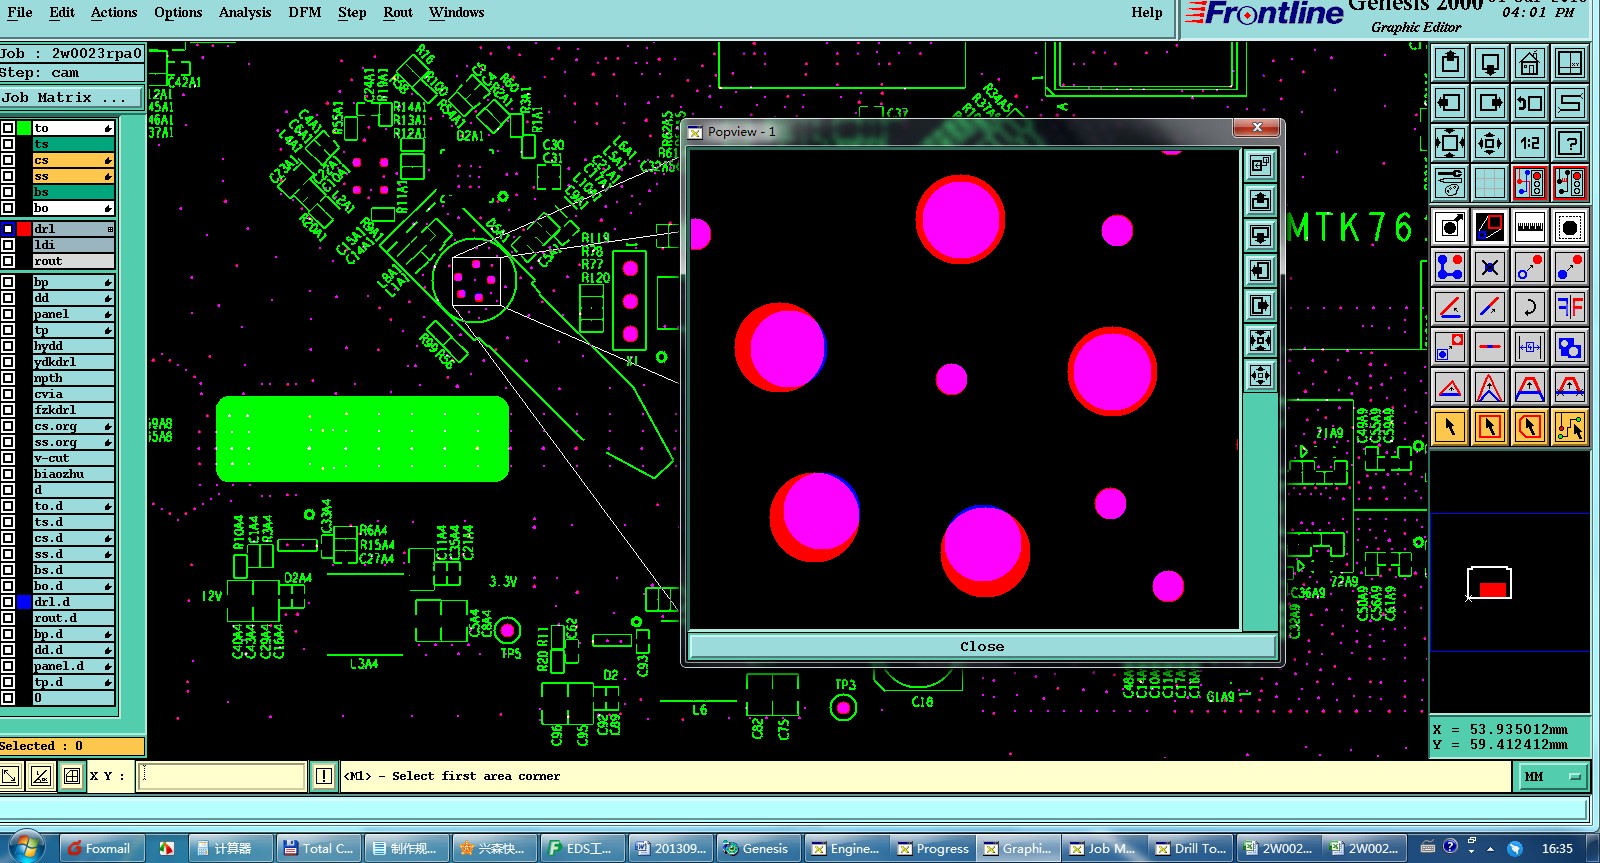Screen dimensions: 1600x863
Task: Toggle the checkbox for layer rout
Action: pos(8,261)
